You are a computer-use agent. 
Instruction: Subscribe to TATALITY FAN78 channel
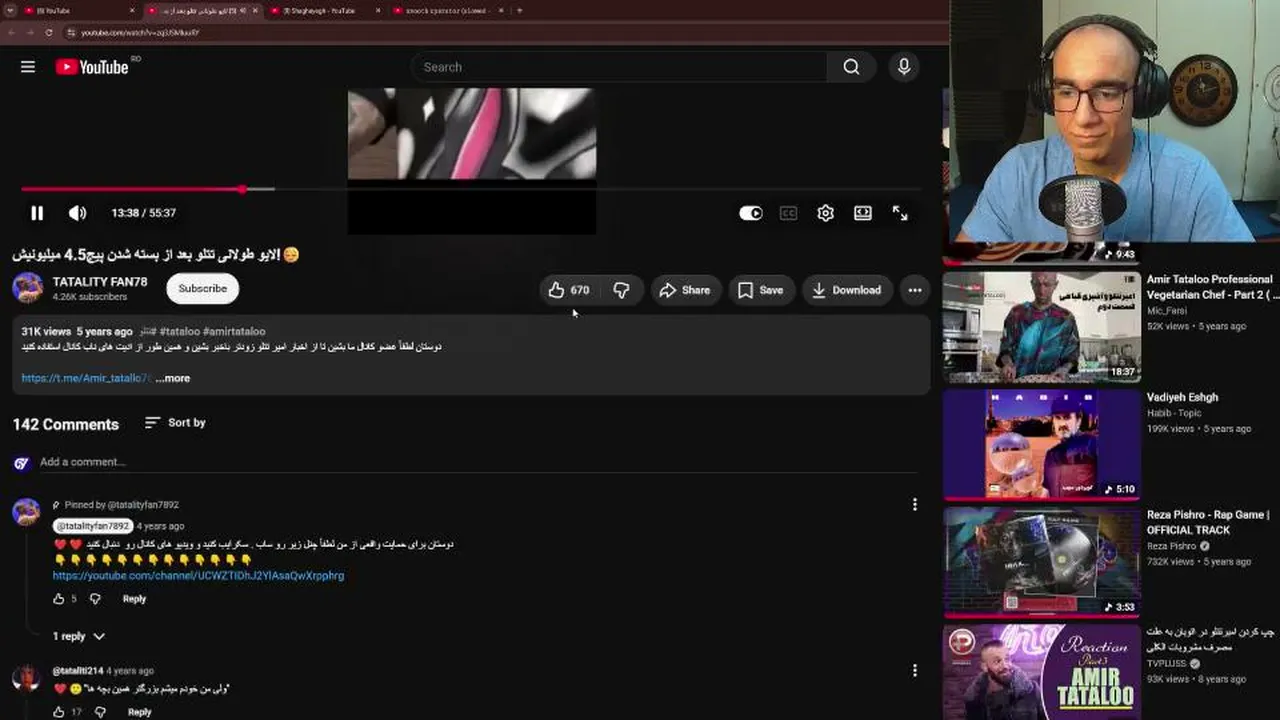tap(202, 288)
